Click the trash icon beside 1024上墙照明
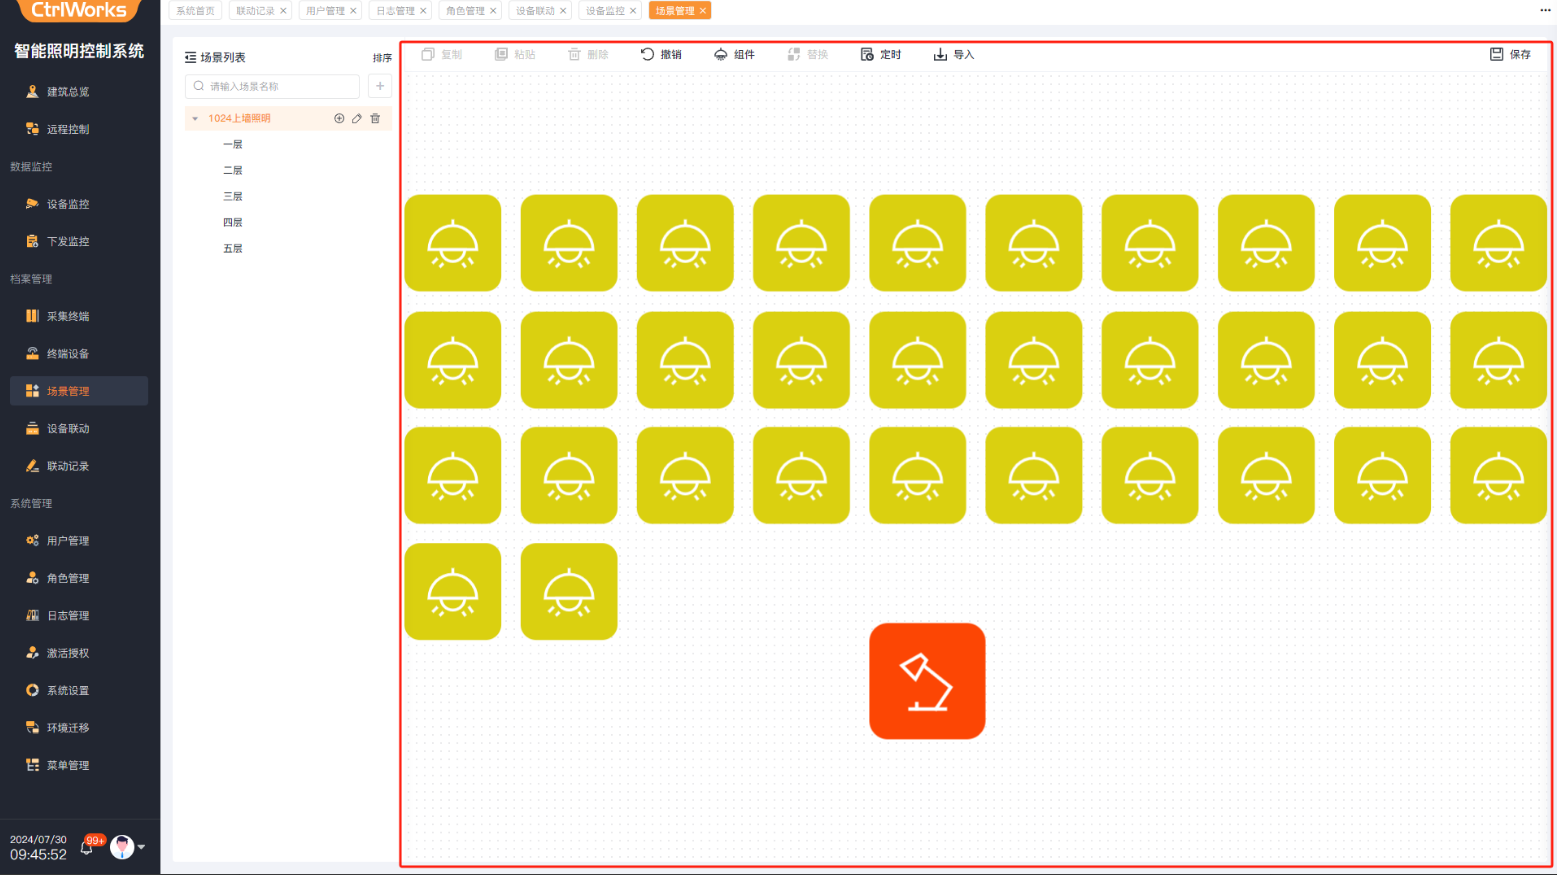 click(x=376, y=118)
